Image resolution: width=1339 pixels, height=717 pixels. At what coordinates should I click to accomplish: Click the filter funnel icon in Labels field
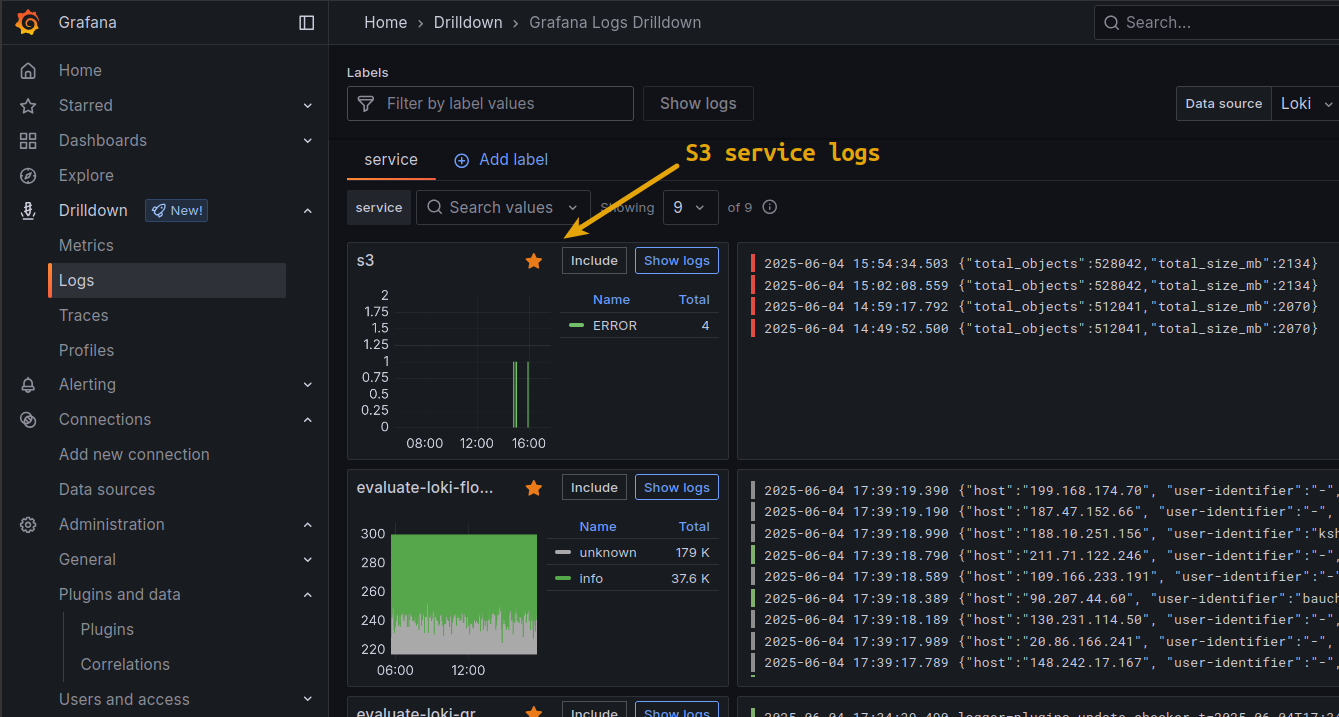(366, 103)
